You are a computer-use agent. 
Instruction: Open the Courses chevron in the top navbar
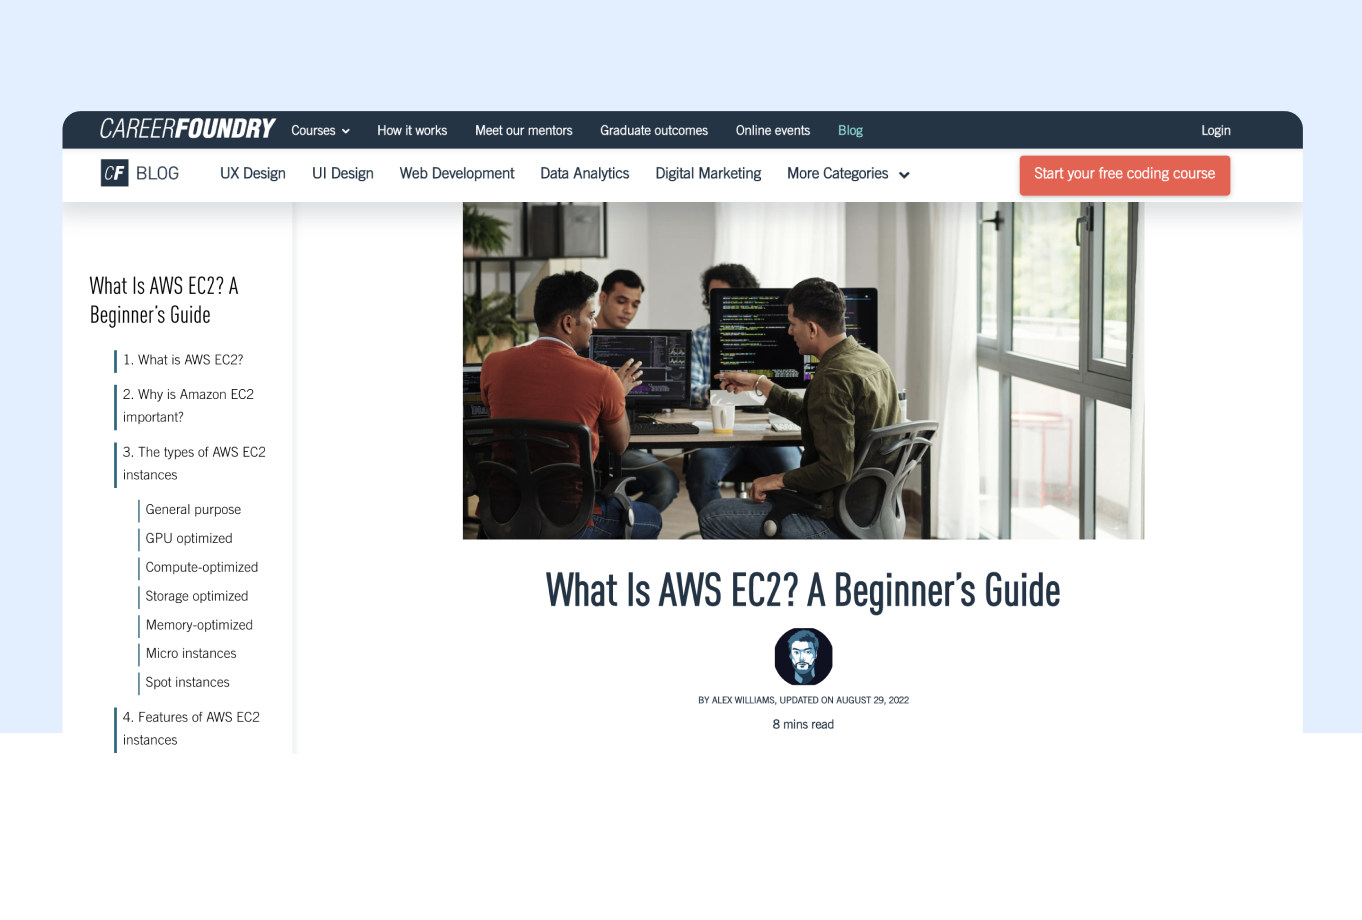(x=346, y=131)
